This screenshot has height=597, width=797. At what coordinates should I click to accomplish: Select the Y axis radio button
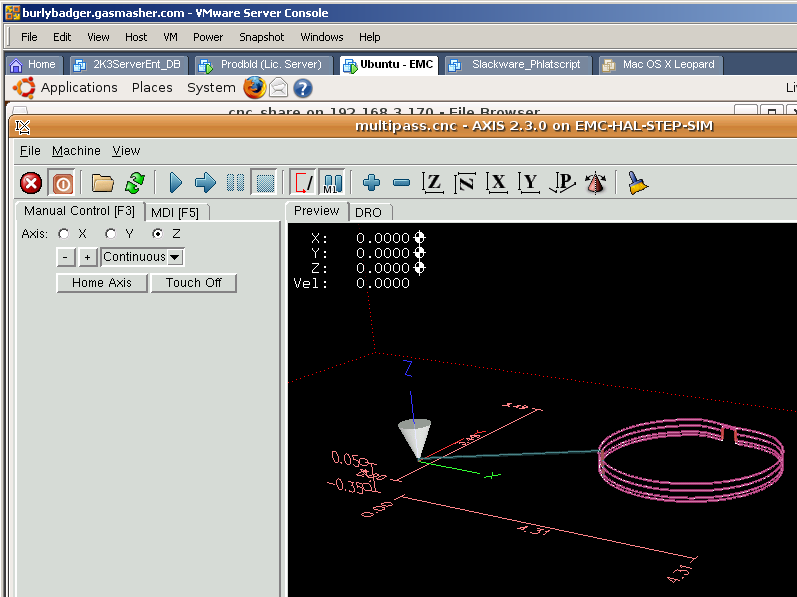coord(112,233)
